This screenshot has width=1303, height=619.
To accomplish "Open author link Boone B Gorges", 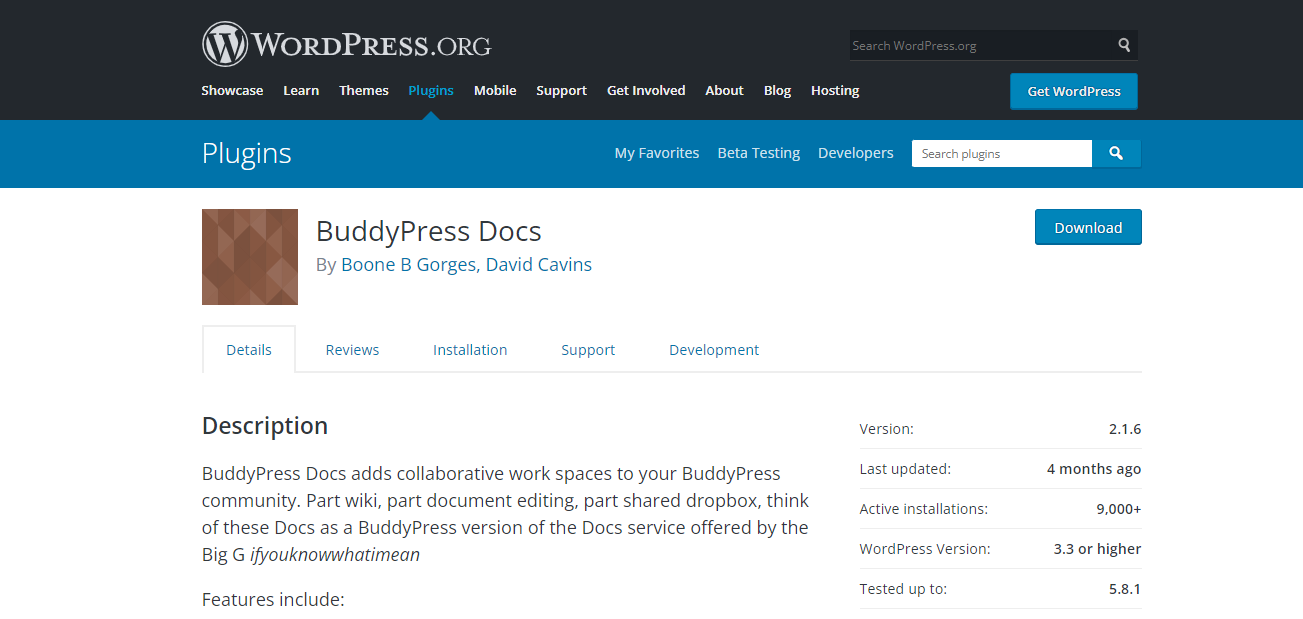I will (408, 264).
